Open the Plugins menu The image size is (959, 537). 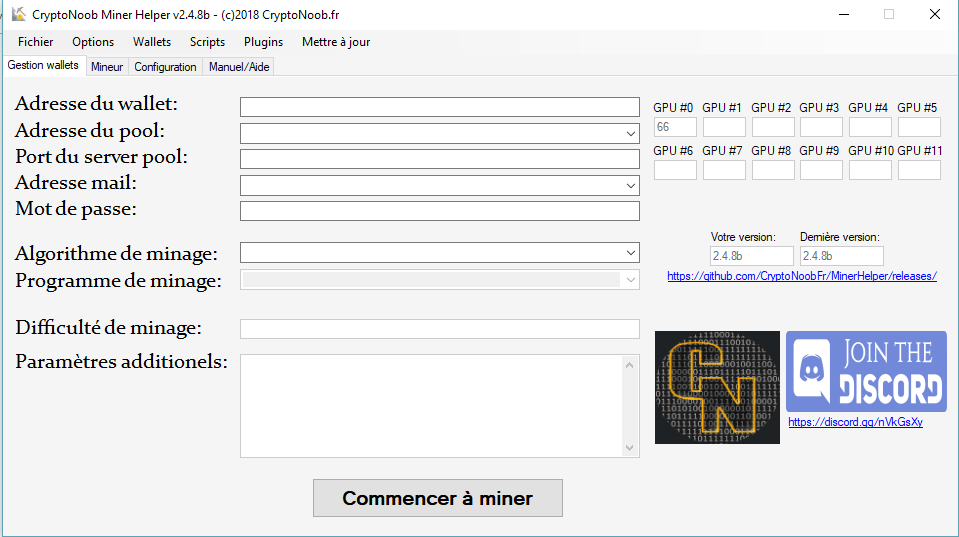264,42
